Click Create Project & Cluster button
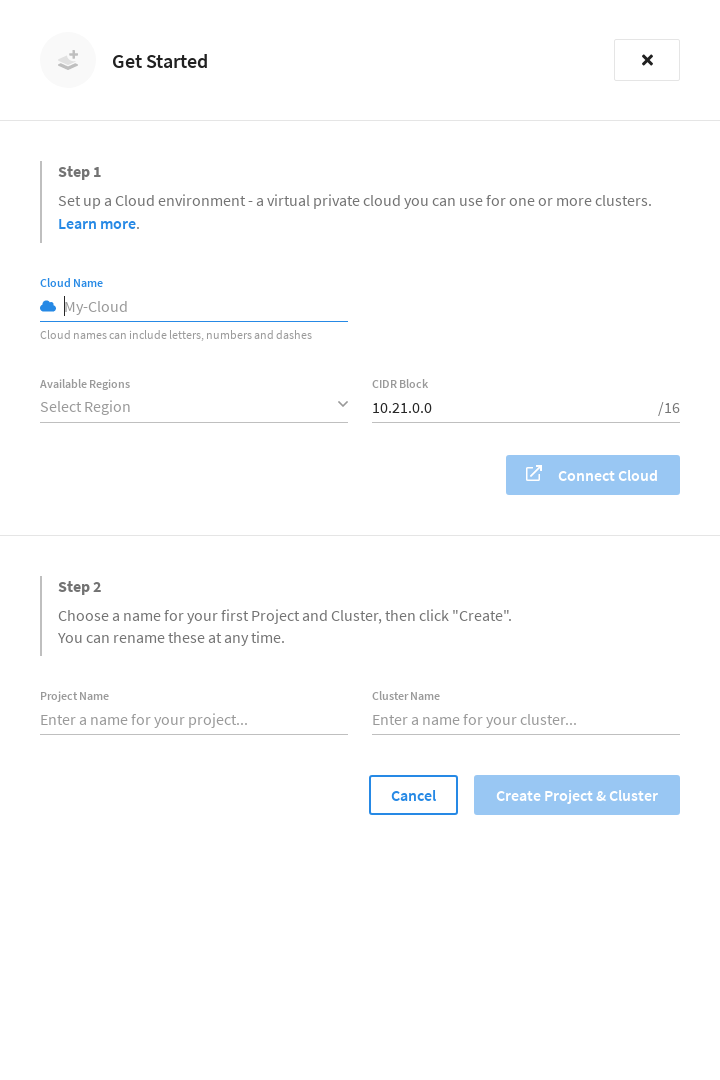 click(577, 795)
